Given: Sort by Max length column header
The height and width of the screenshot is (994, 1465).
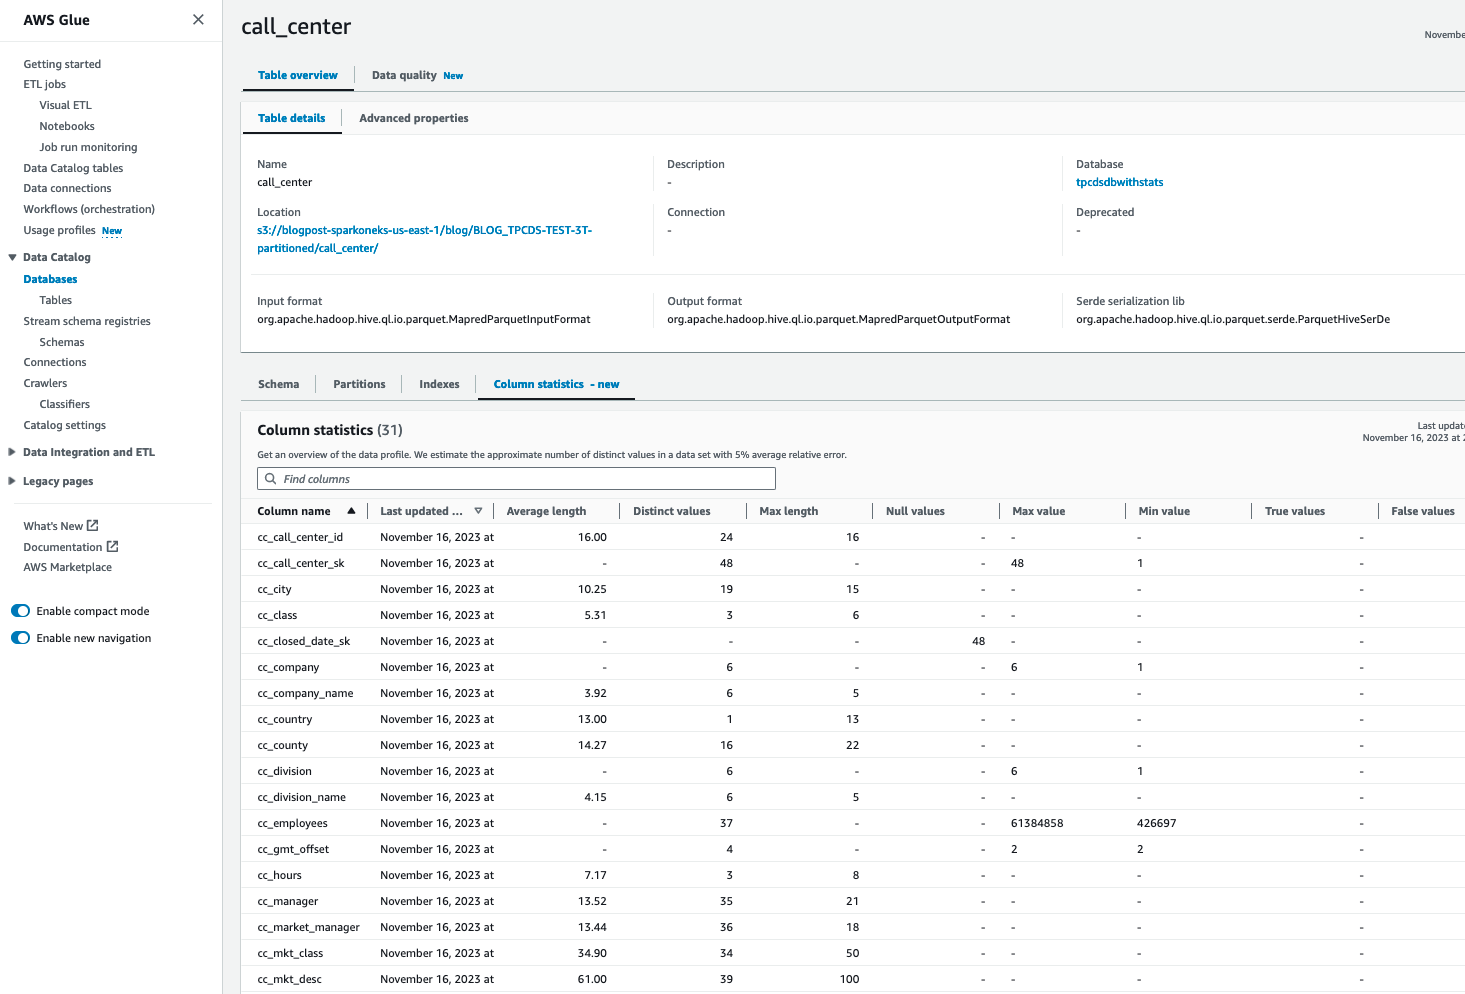Looking at the screenshot, I should 788,511.
